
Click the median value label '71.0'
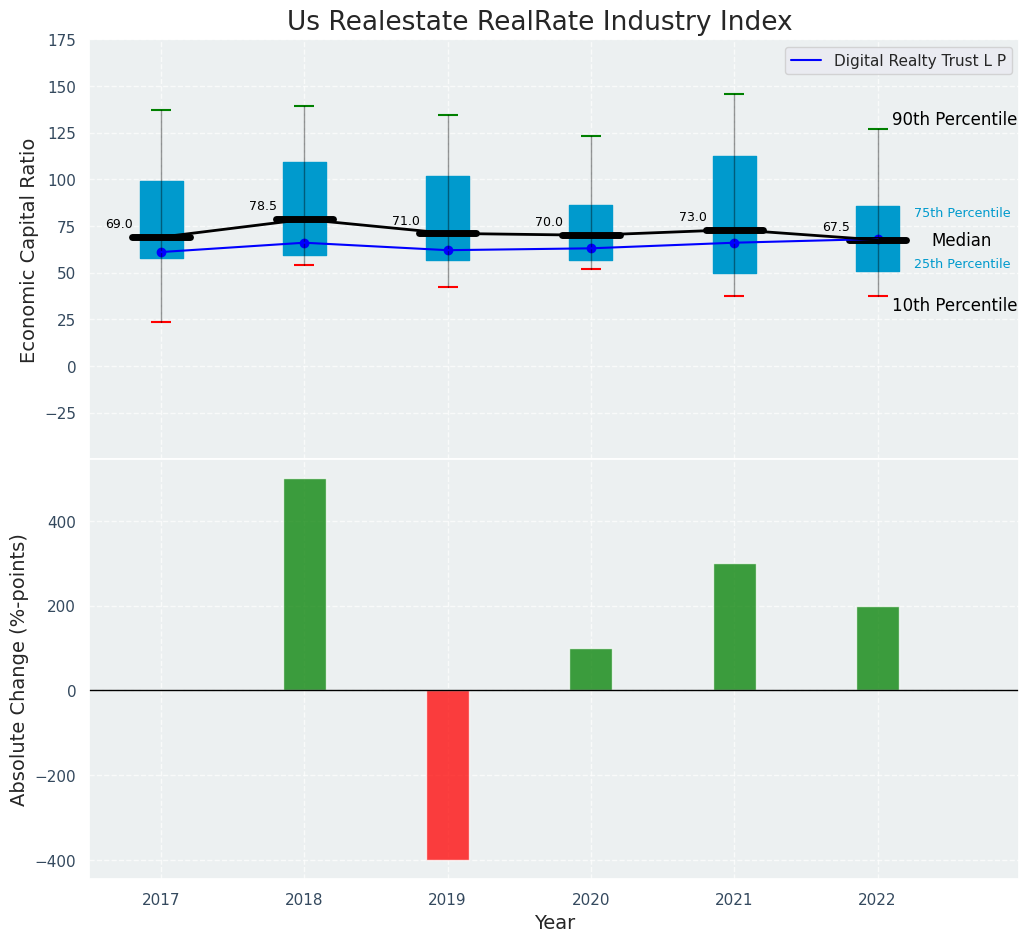(406, 221)
